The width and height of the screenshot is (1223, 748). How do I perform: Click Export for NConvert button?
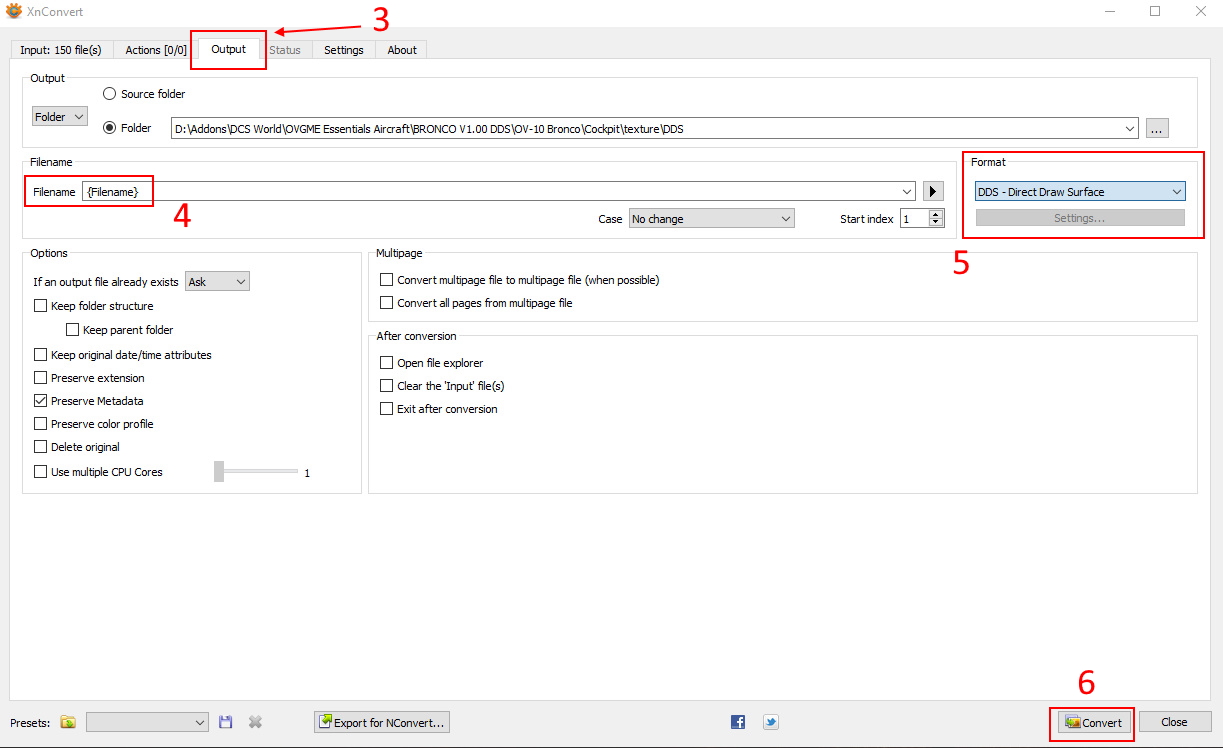click(x=382, y=722)
